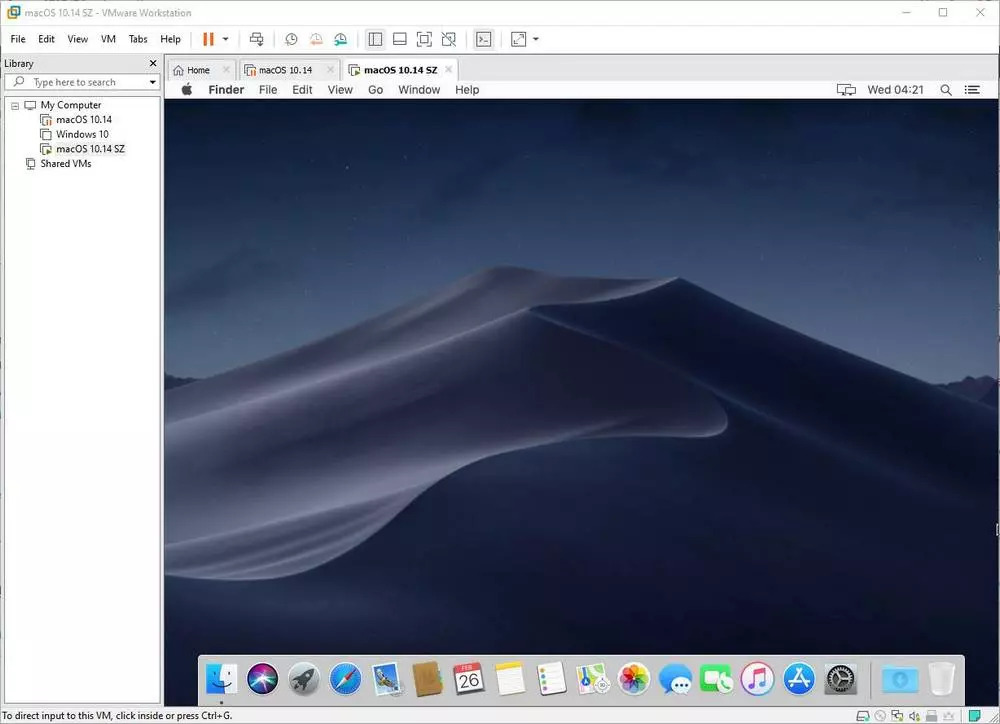This screenshot has width=1000, height=724.
Task: Click the Spotlight search icon
Action: (x=946, y=90)
